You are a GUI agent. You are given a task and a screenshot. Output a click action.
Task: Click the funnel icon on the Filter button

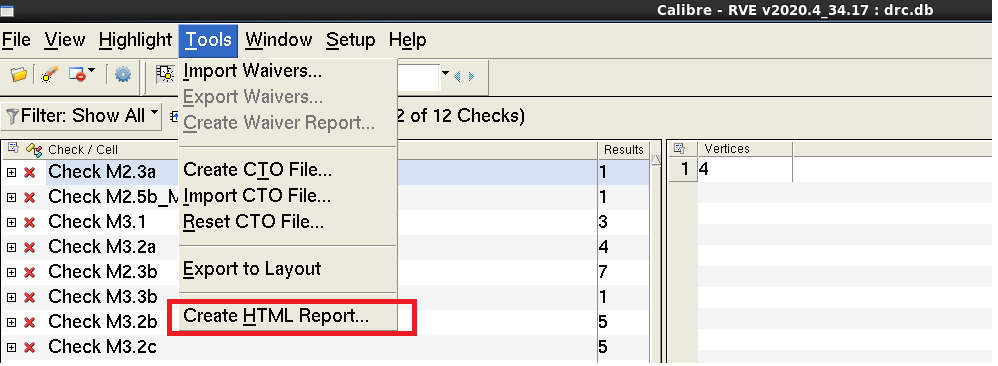click(x=12, y=116)
